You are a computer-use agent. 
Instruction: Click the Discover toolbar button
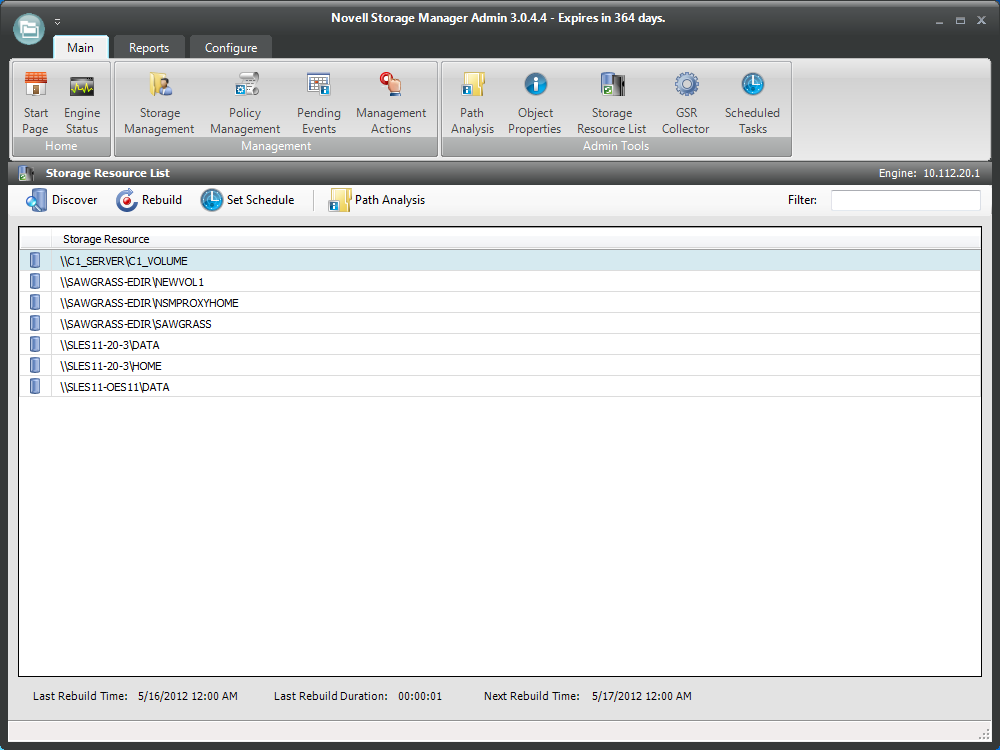click(x=62, y=200)
